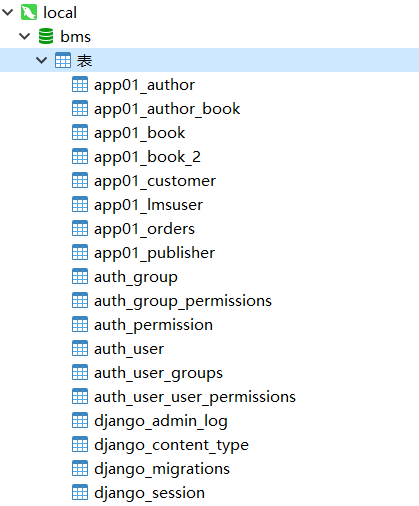Select the app01_book table name
419x506 pixels.
pyautogui.click(x=139, y=133)
